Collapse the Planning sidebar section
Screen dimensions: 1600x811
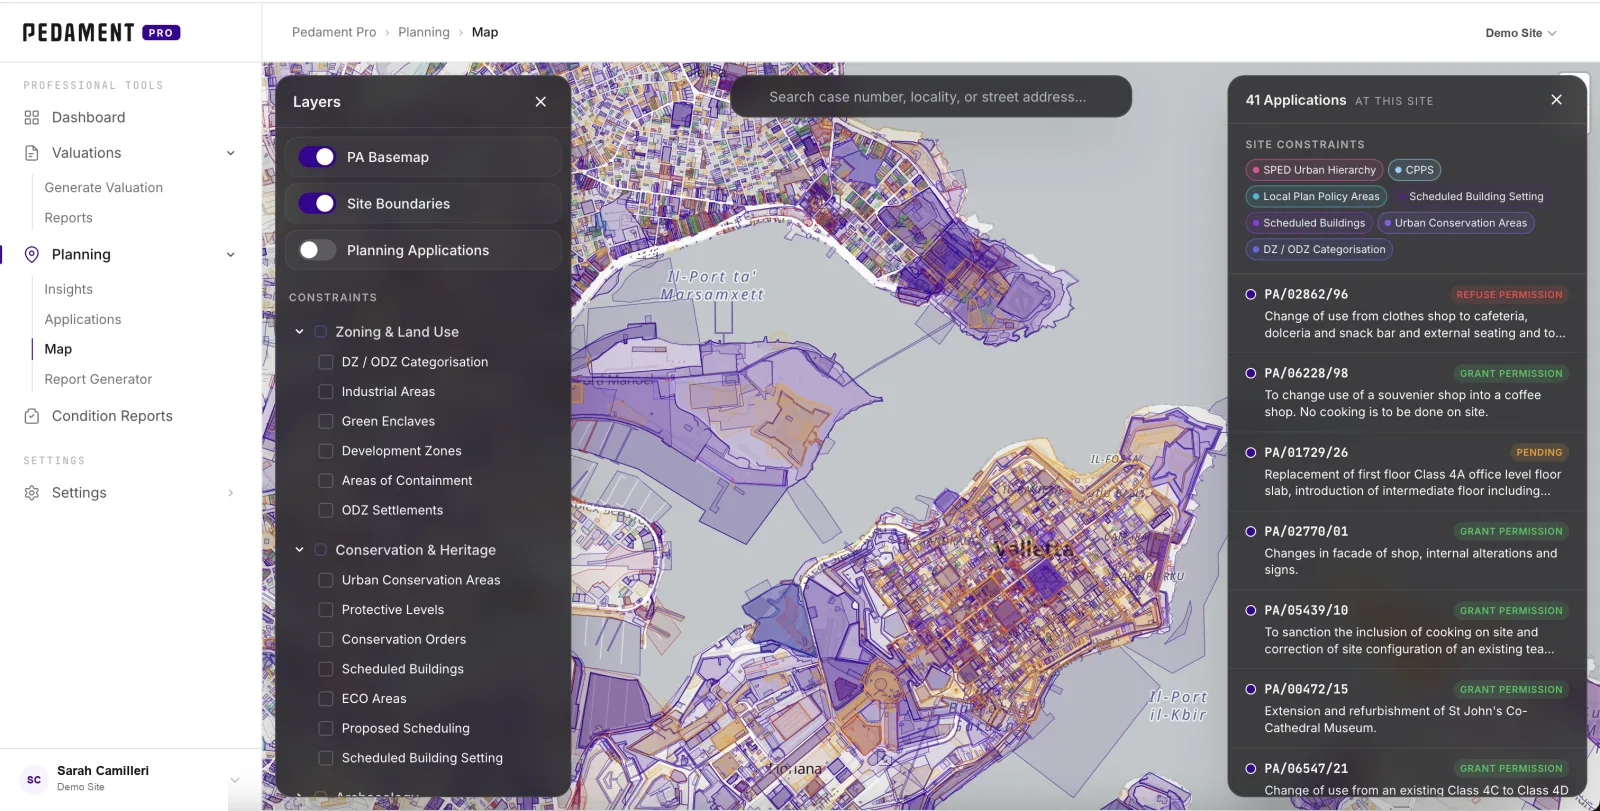click(x=231, y=255)
